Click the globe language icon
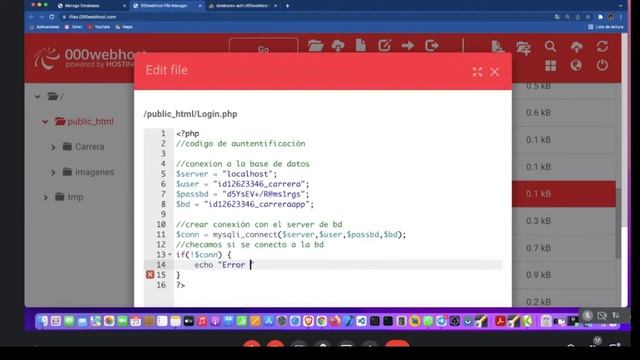The image size is (640, 360). pyautogui.click(x=576, y=65)
